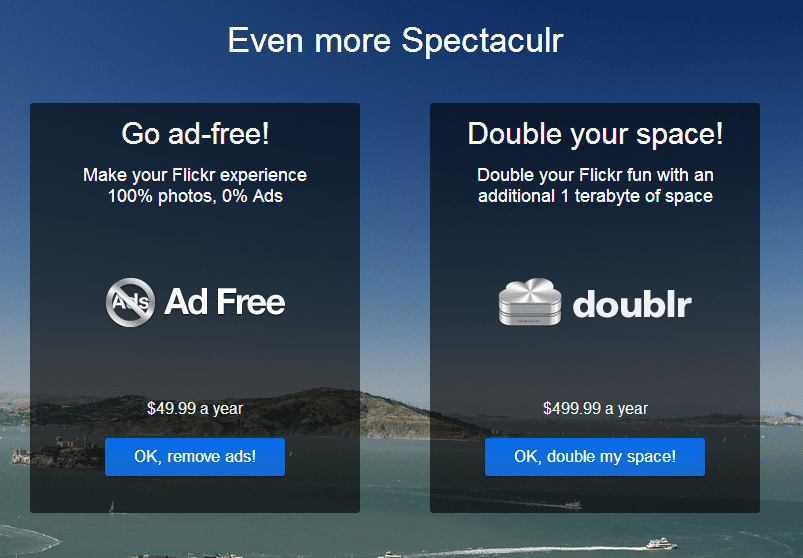Click the "OK, remove ads!" button

tap(195, 457)
